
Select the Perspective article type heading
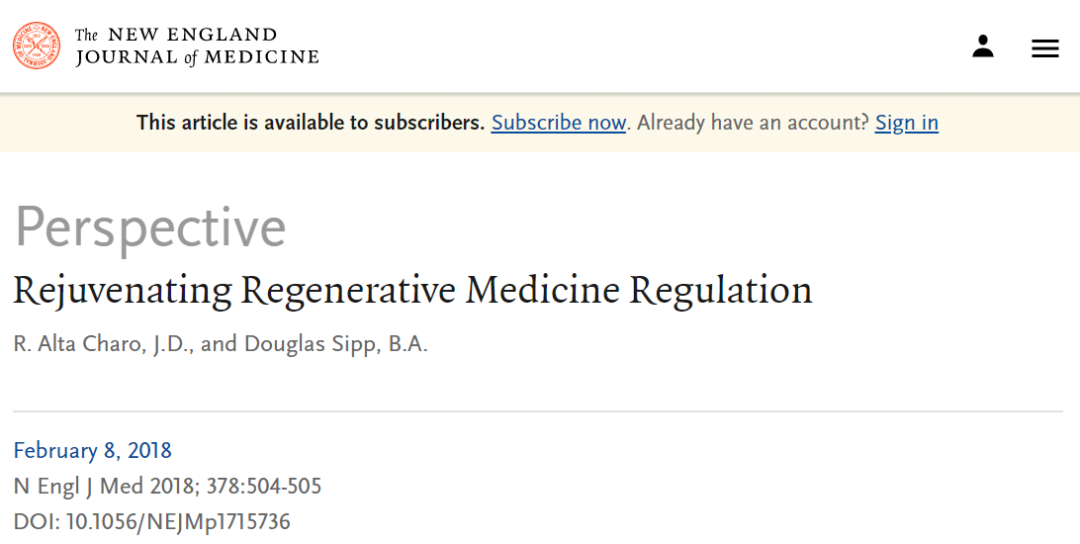(x=150, y=228)
